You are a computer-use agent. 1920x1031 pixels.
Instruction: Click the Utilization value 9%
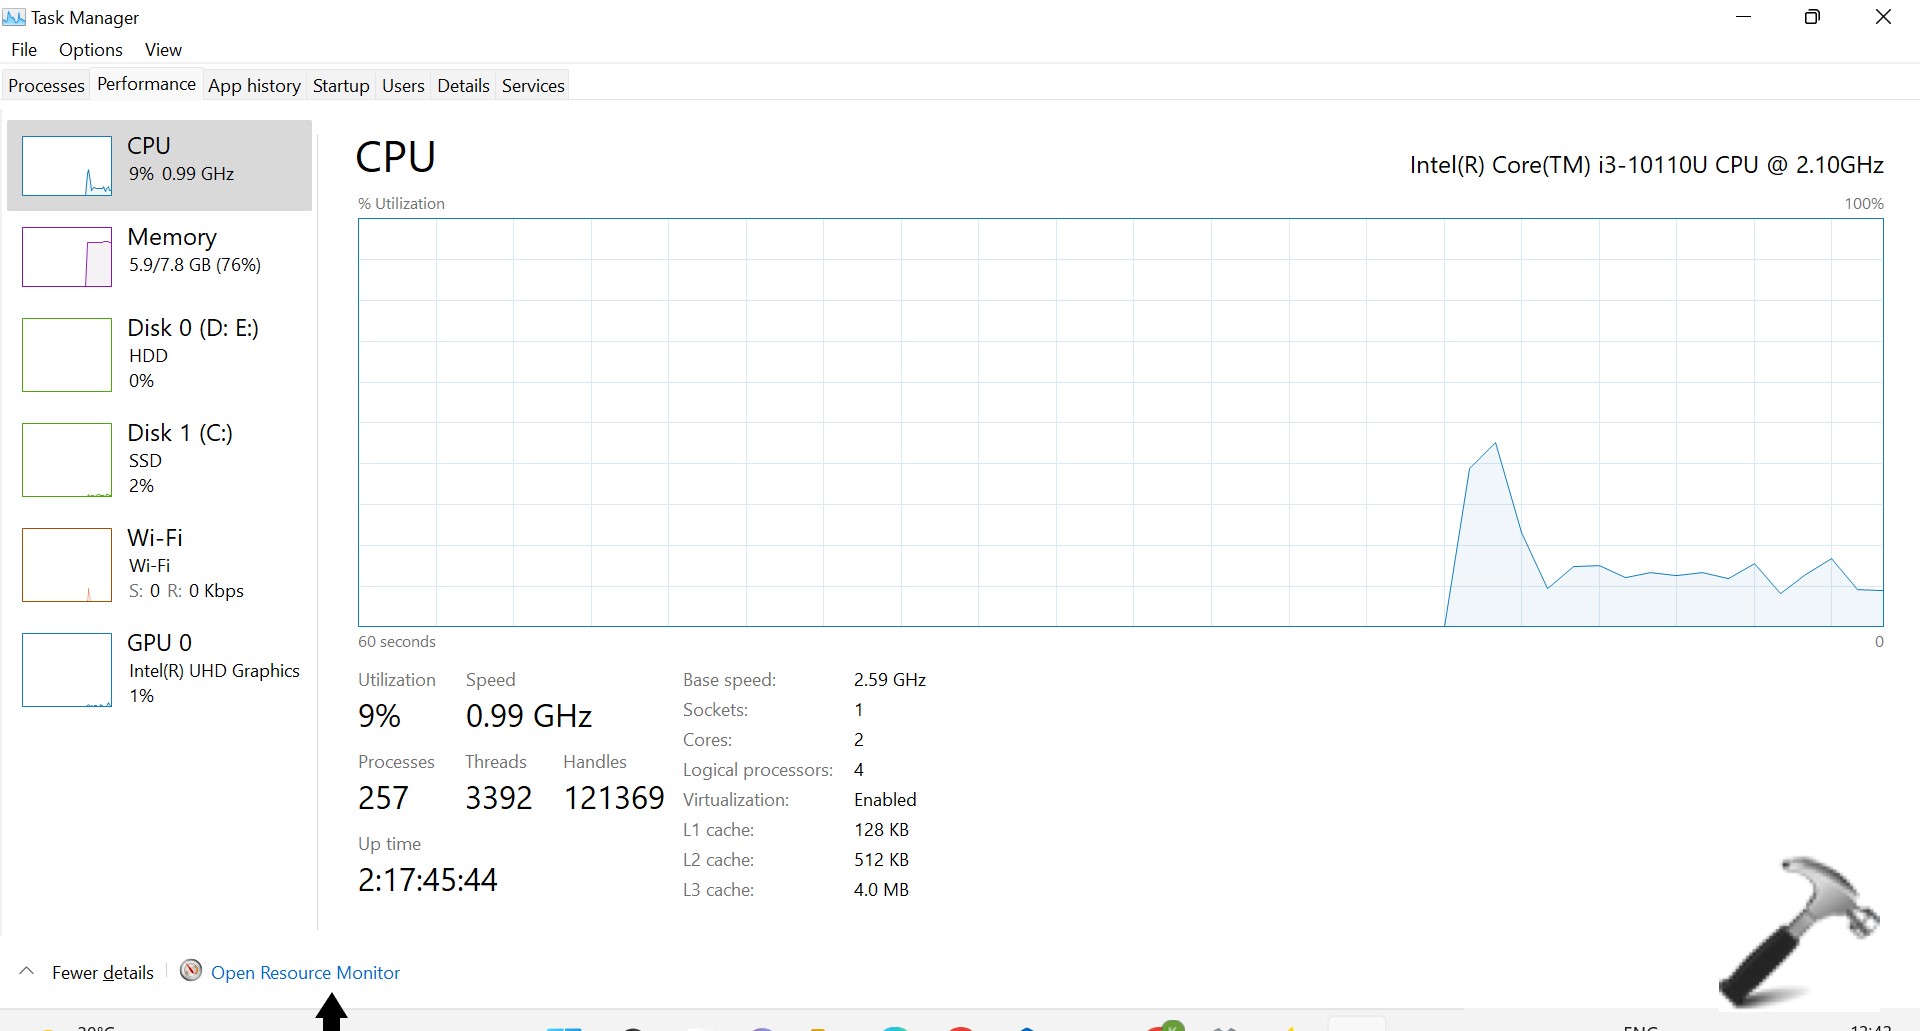(380, 716)
